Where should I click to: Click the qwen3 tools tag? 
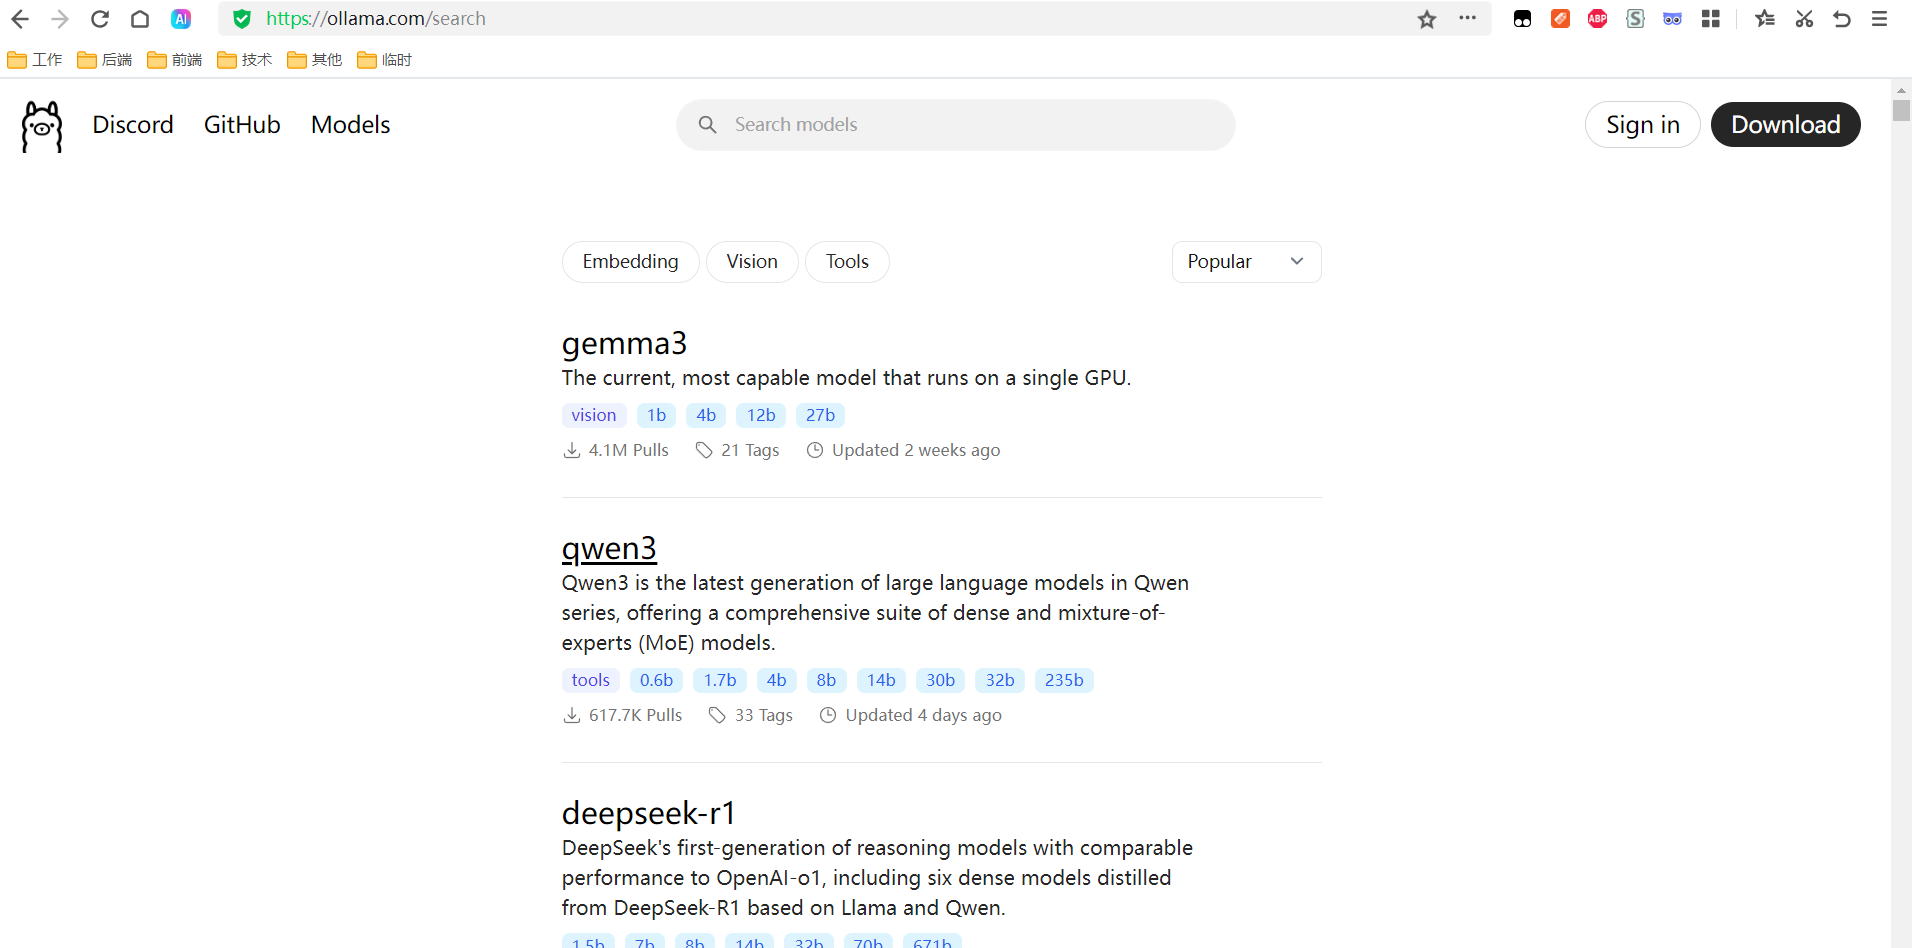[591, 680]
